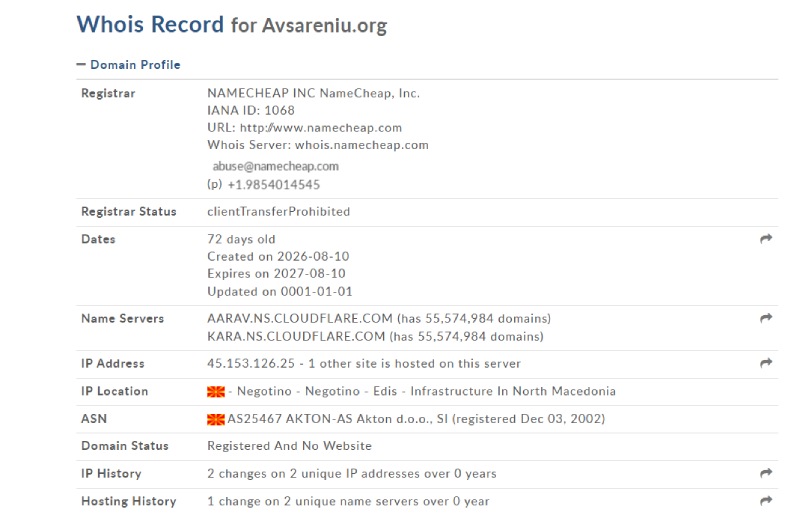Click NAMECHEAP INC NameCheap, Inc. text

click(x=313, y=93)
